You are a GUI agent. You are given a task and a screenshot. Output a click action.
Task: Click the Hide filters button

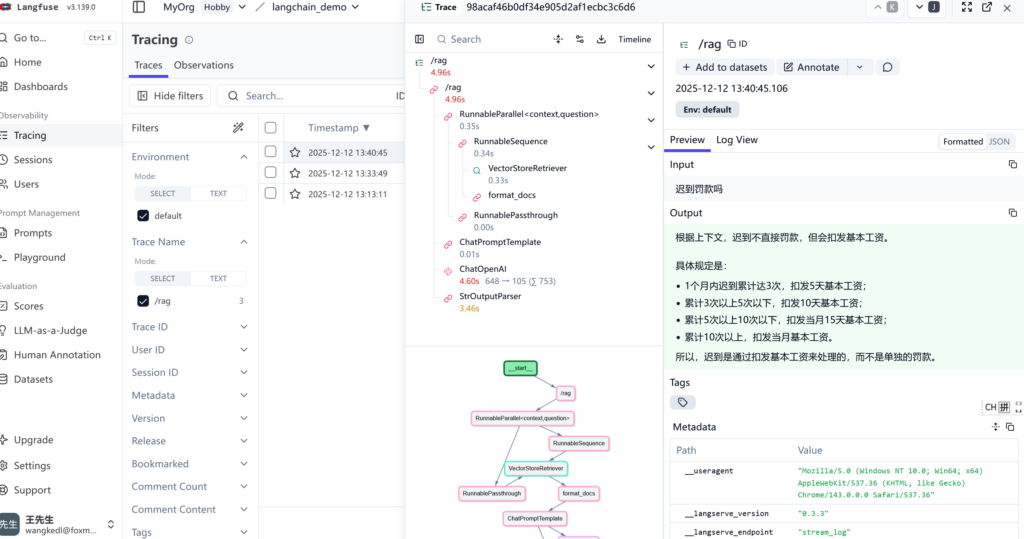pos(170,96)
